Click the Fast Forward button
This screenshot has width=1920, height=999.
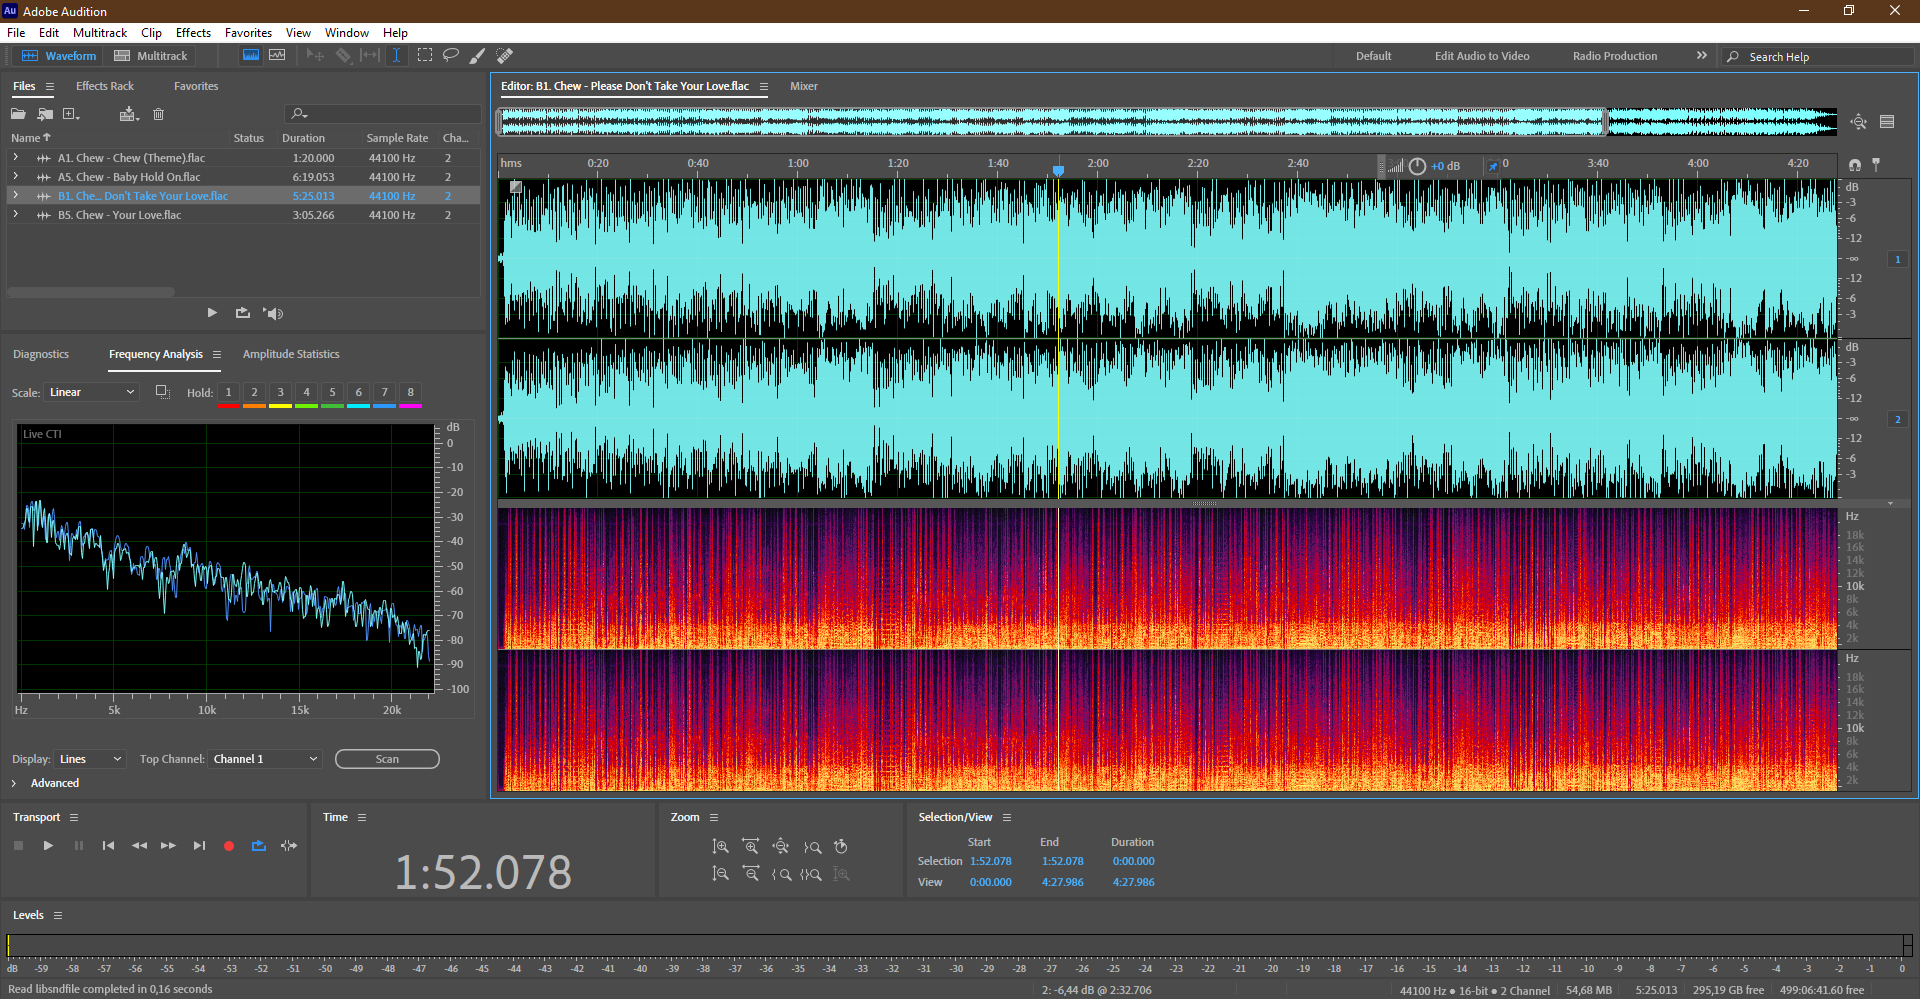tap(168, 846)
